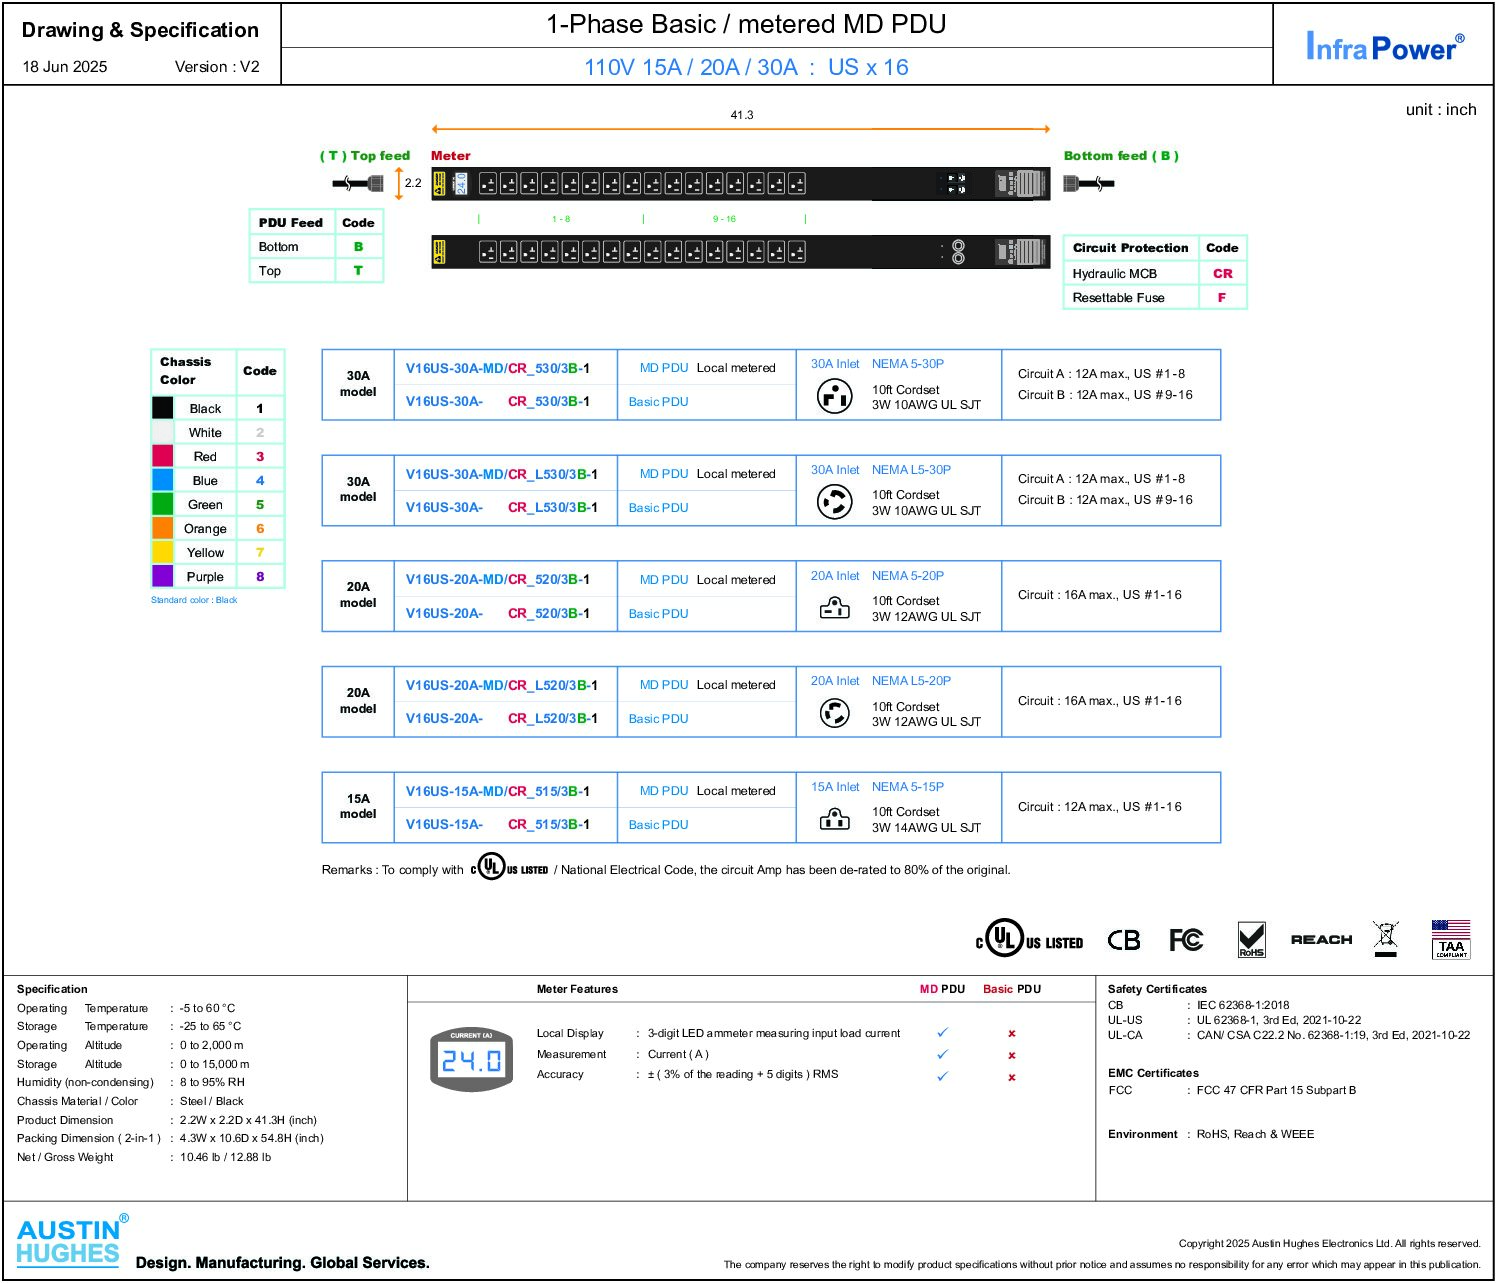The height and width of the screenshot is (1283, 1497).
Task: Click the Austin Hughes logo
Action: [73, 1240]
